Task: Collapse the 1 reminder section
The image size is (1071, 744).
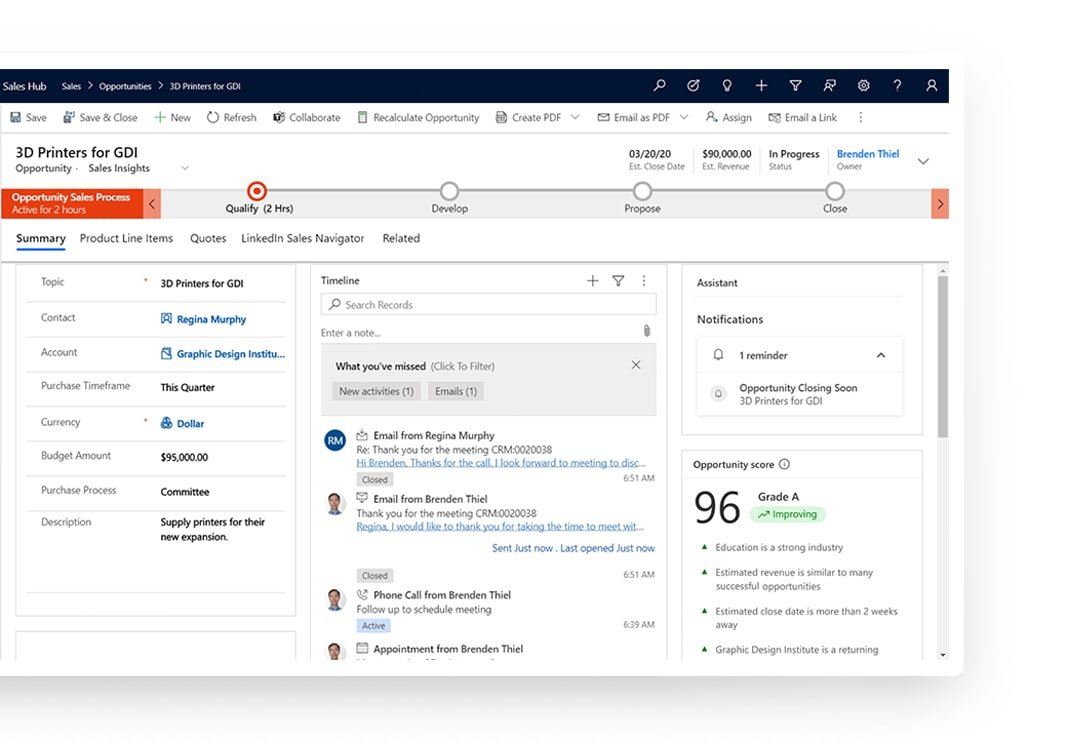Action: tap(880, 355)
